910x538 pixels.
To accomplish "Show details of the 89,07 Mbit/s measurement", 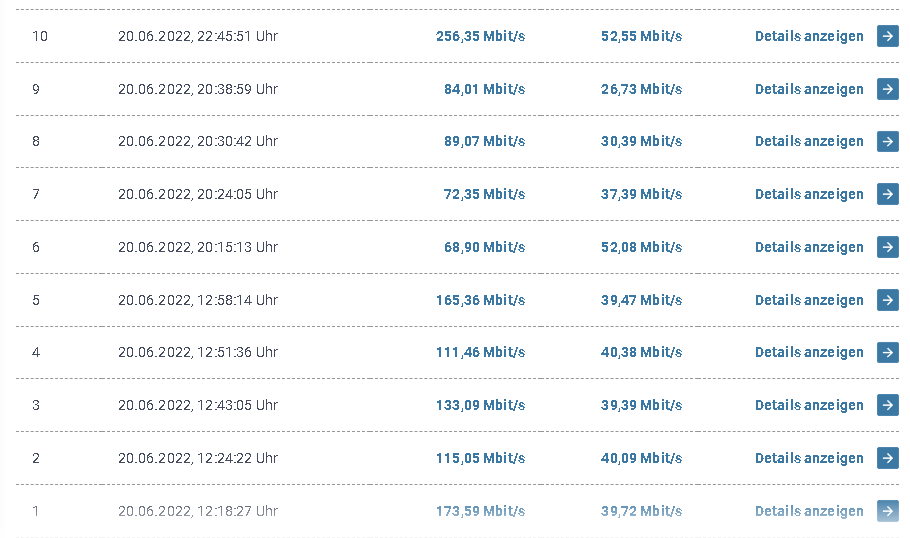I will pyautogui.click(x=809, y=141).
